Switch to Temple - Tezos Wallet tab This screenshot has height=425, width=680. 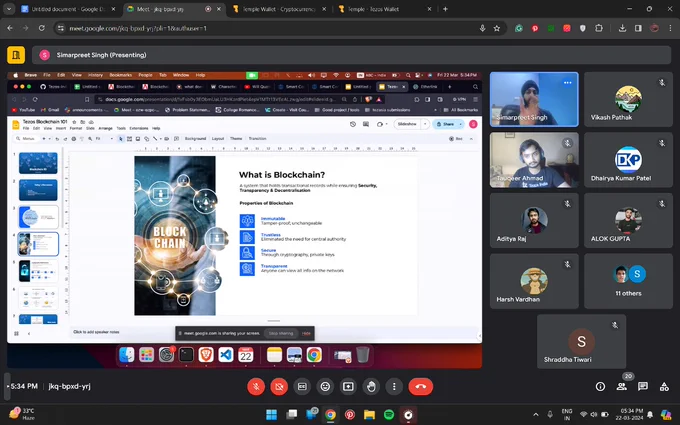tap(385, 9)
